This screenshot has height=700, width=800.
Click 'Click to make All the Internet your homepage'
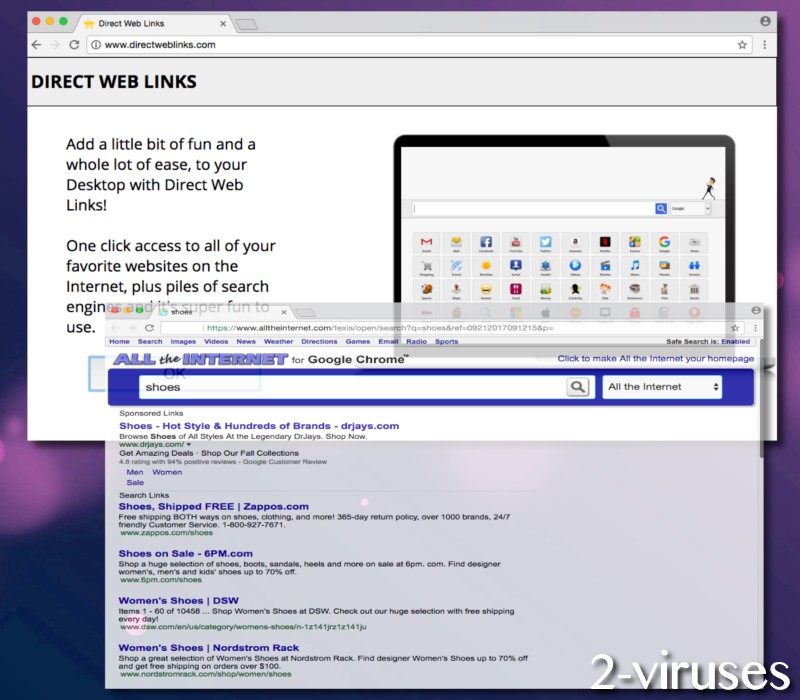(x=657, y=359)
